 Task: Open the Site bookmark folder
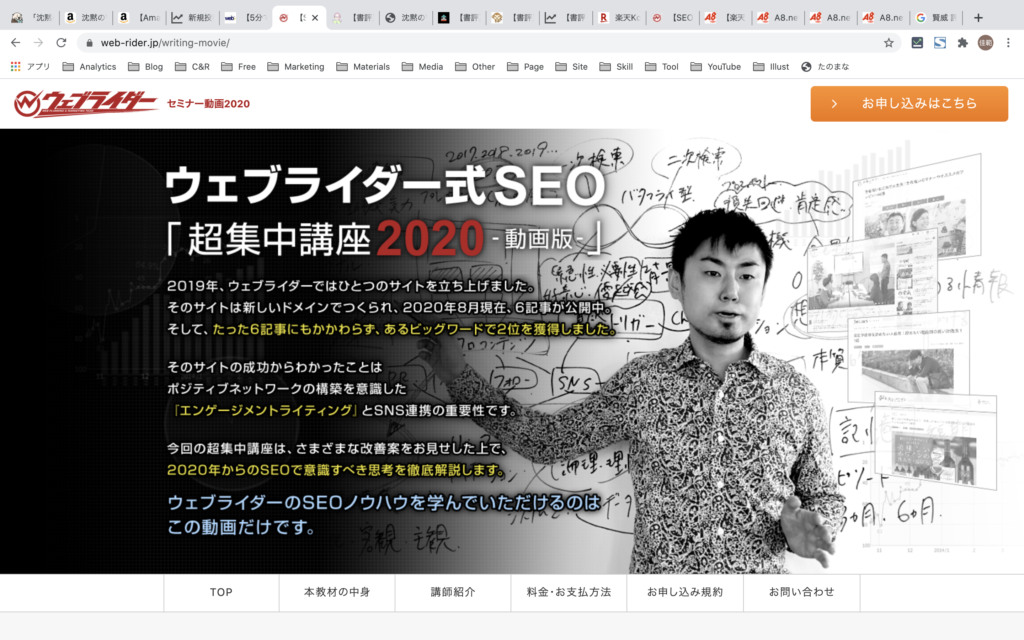(571, 67)
